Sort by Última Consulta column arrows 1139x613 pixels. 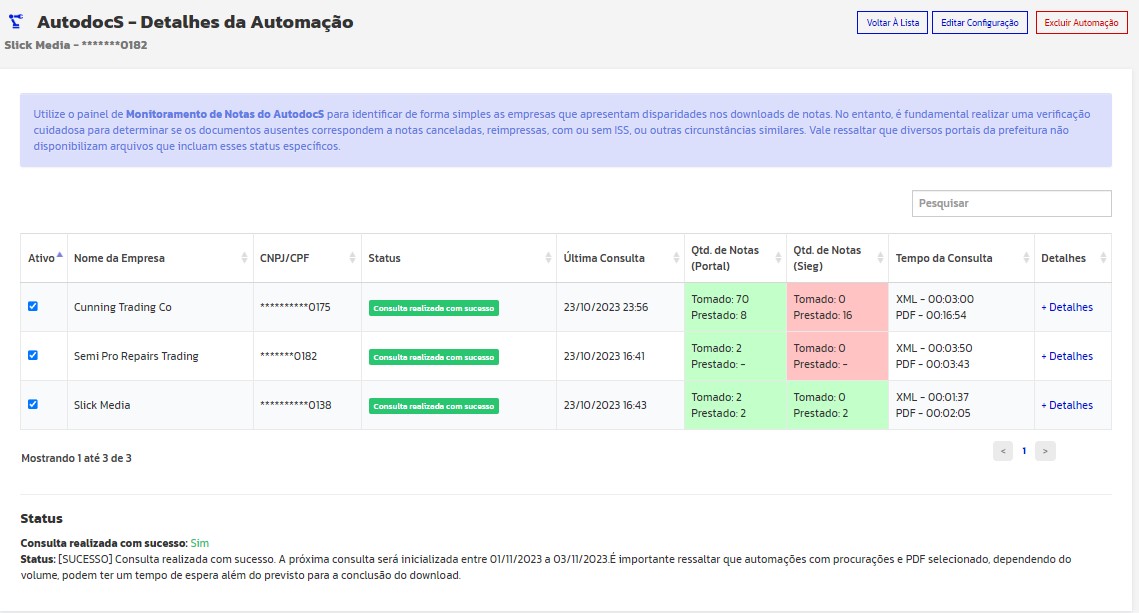[x=675, y=258]
